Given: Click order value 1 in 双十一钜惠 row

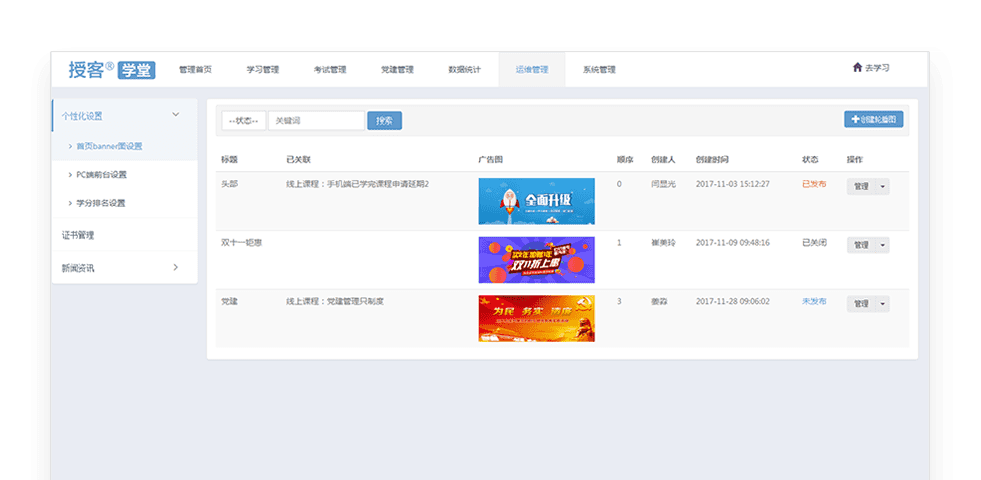Looking at the screenshot, I should [x=619, y=242].
